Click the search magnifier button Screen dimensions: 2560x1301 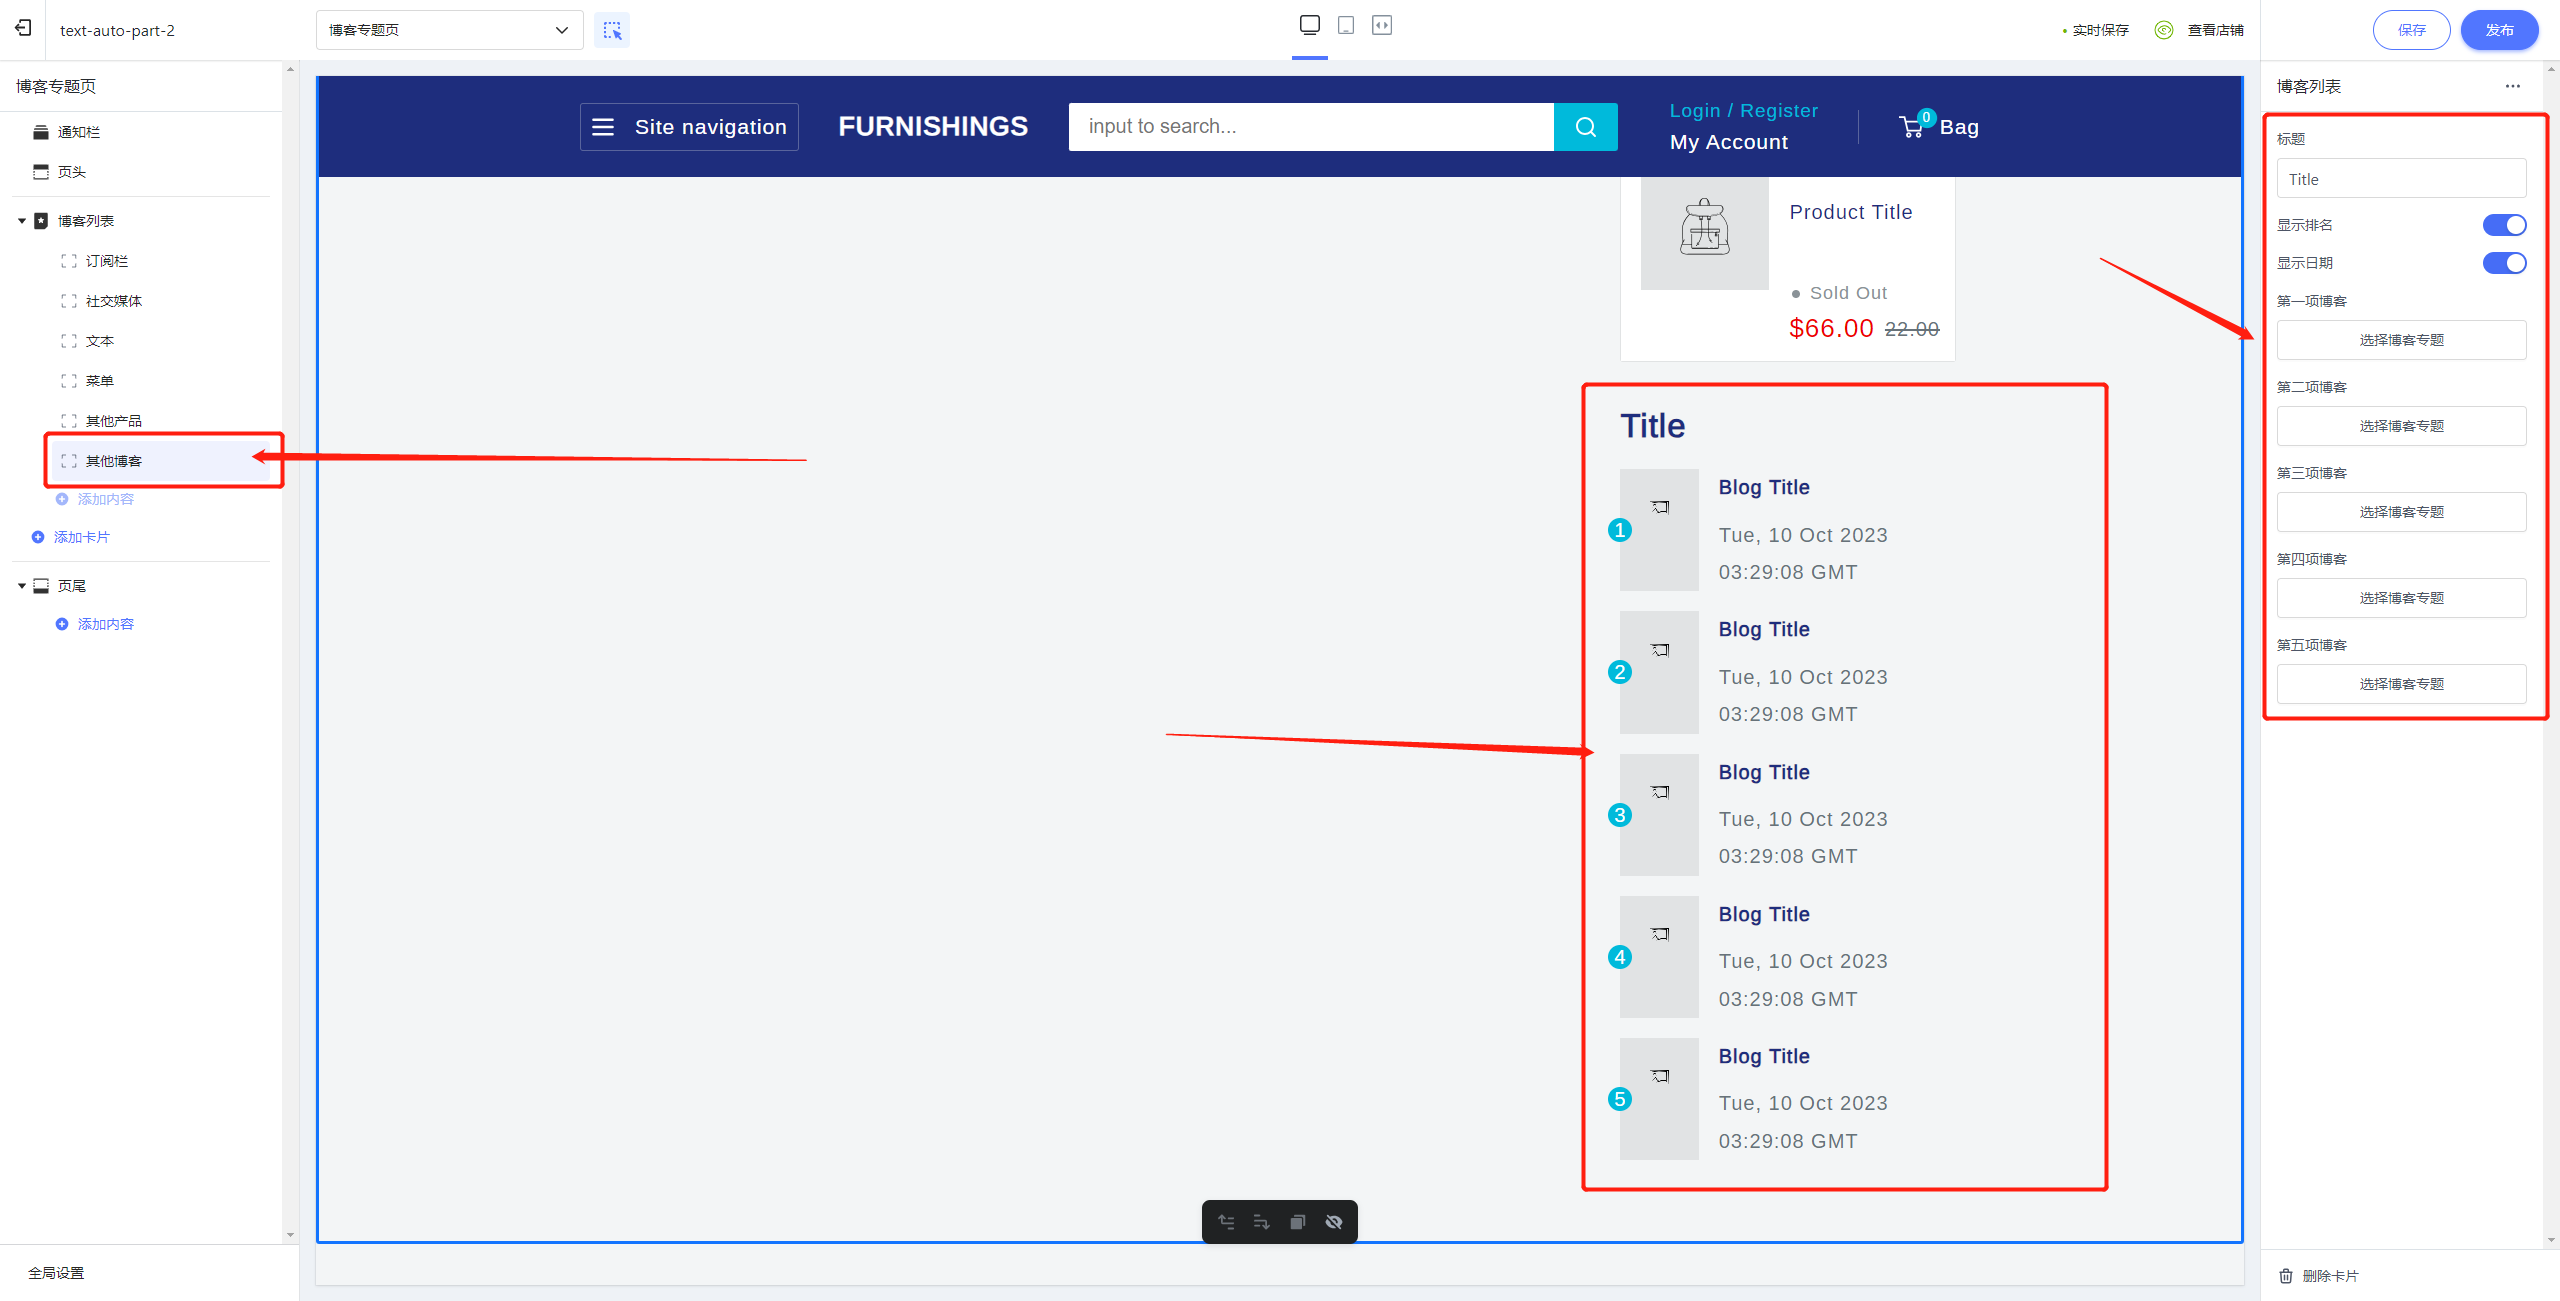pos(1585,127)
